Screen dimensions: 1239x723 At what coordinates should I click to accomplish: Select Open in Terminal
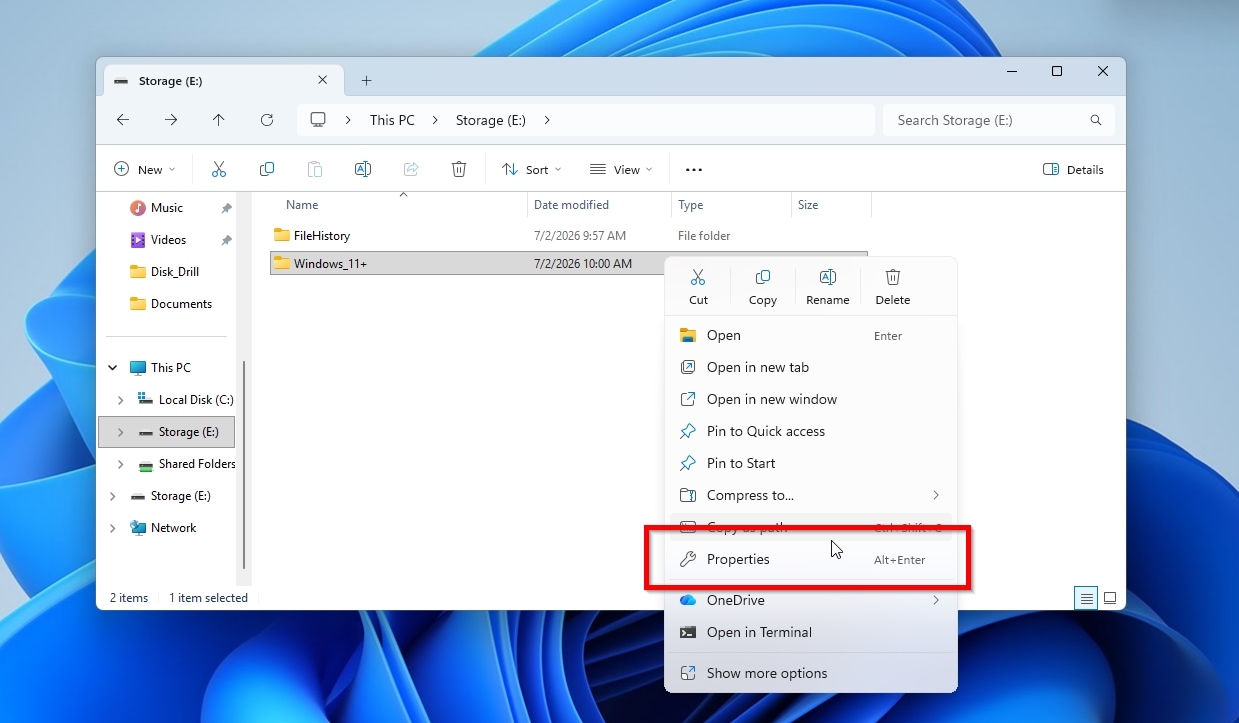[x=811, y=632]
